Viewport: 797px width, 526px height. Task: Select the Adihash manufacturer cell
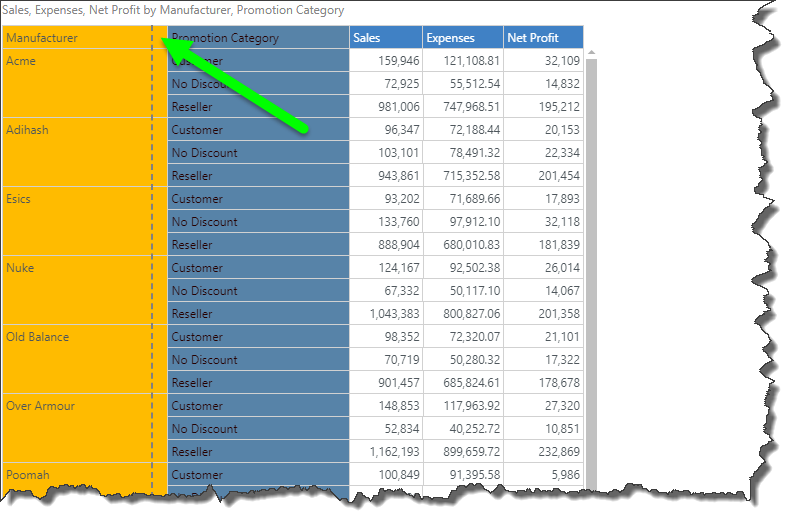27,130
